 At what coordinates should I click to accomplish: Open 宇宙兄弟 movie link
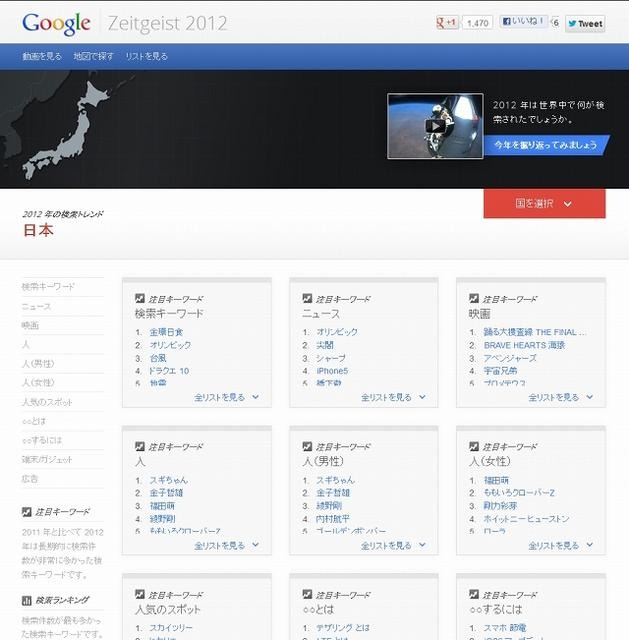[500, 371]
